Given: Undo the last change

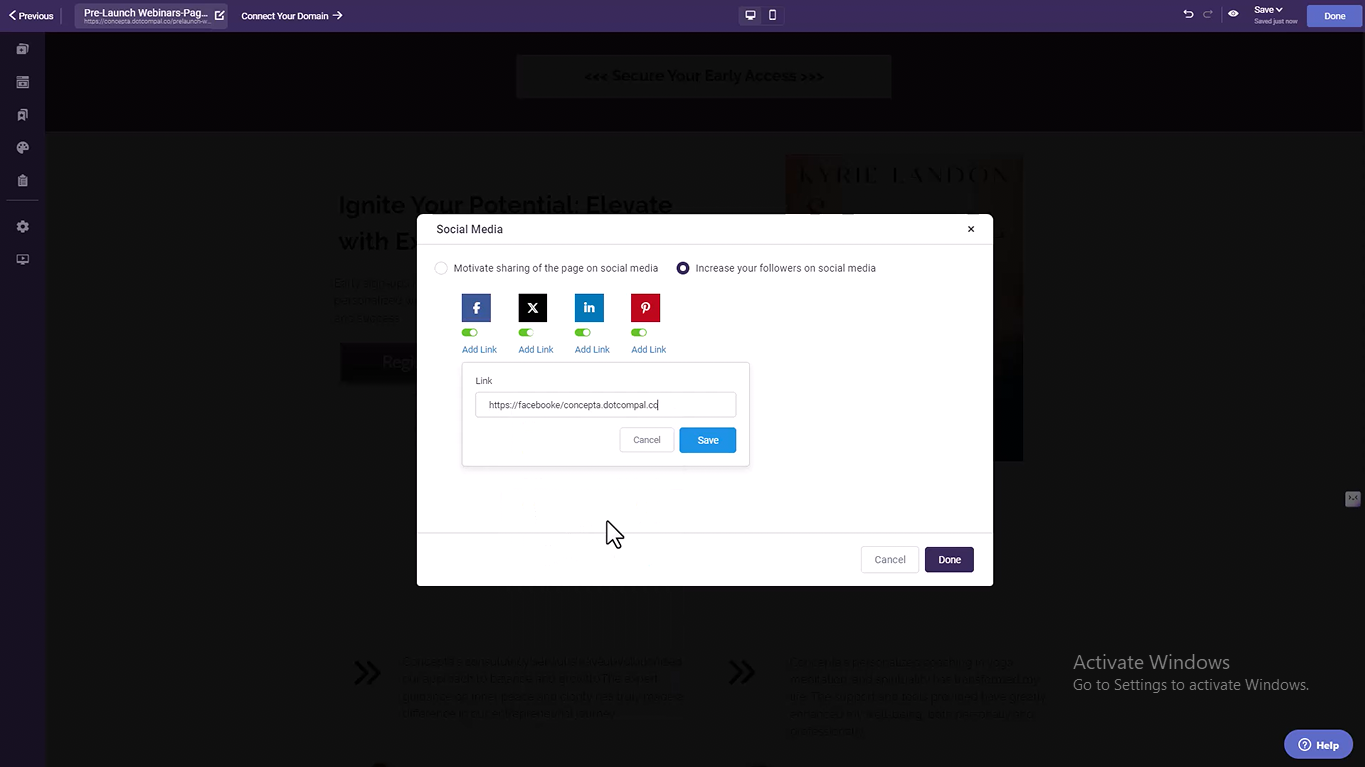Looking at the screenshot, I should coord(1188,15).
